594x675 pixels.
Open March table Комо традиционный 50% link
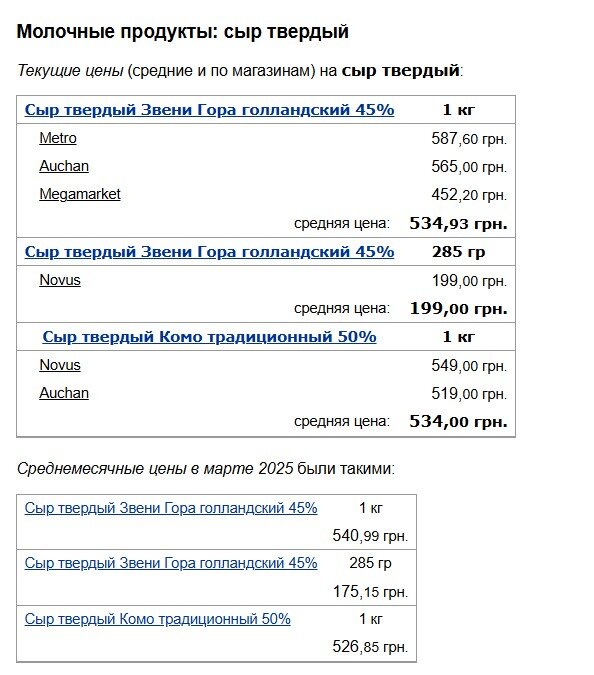158,619
